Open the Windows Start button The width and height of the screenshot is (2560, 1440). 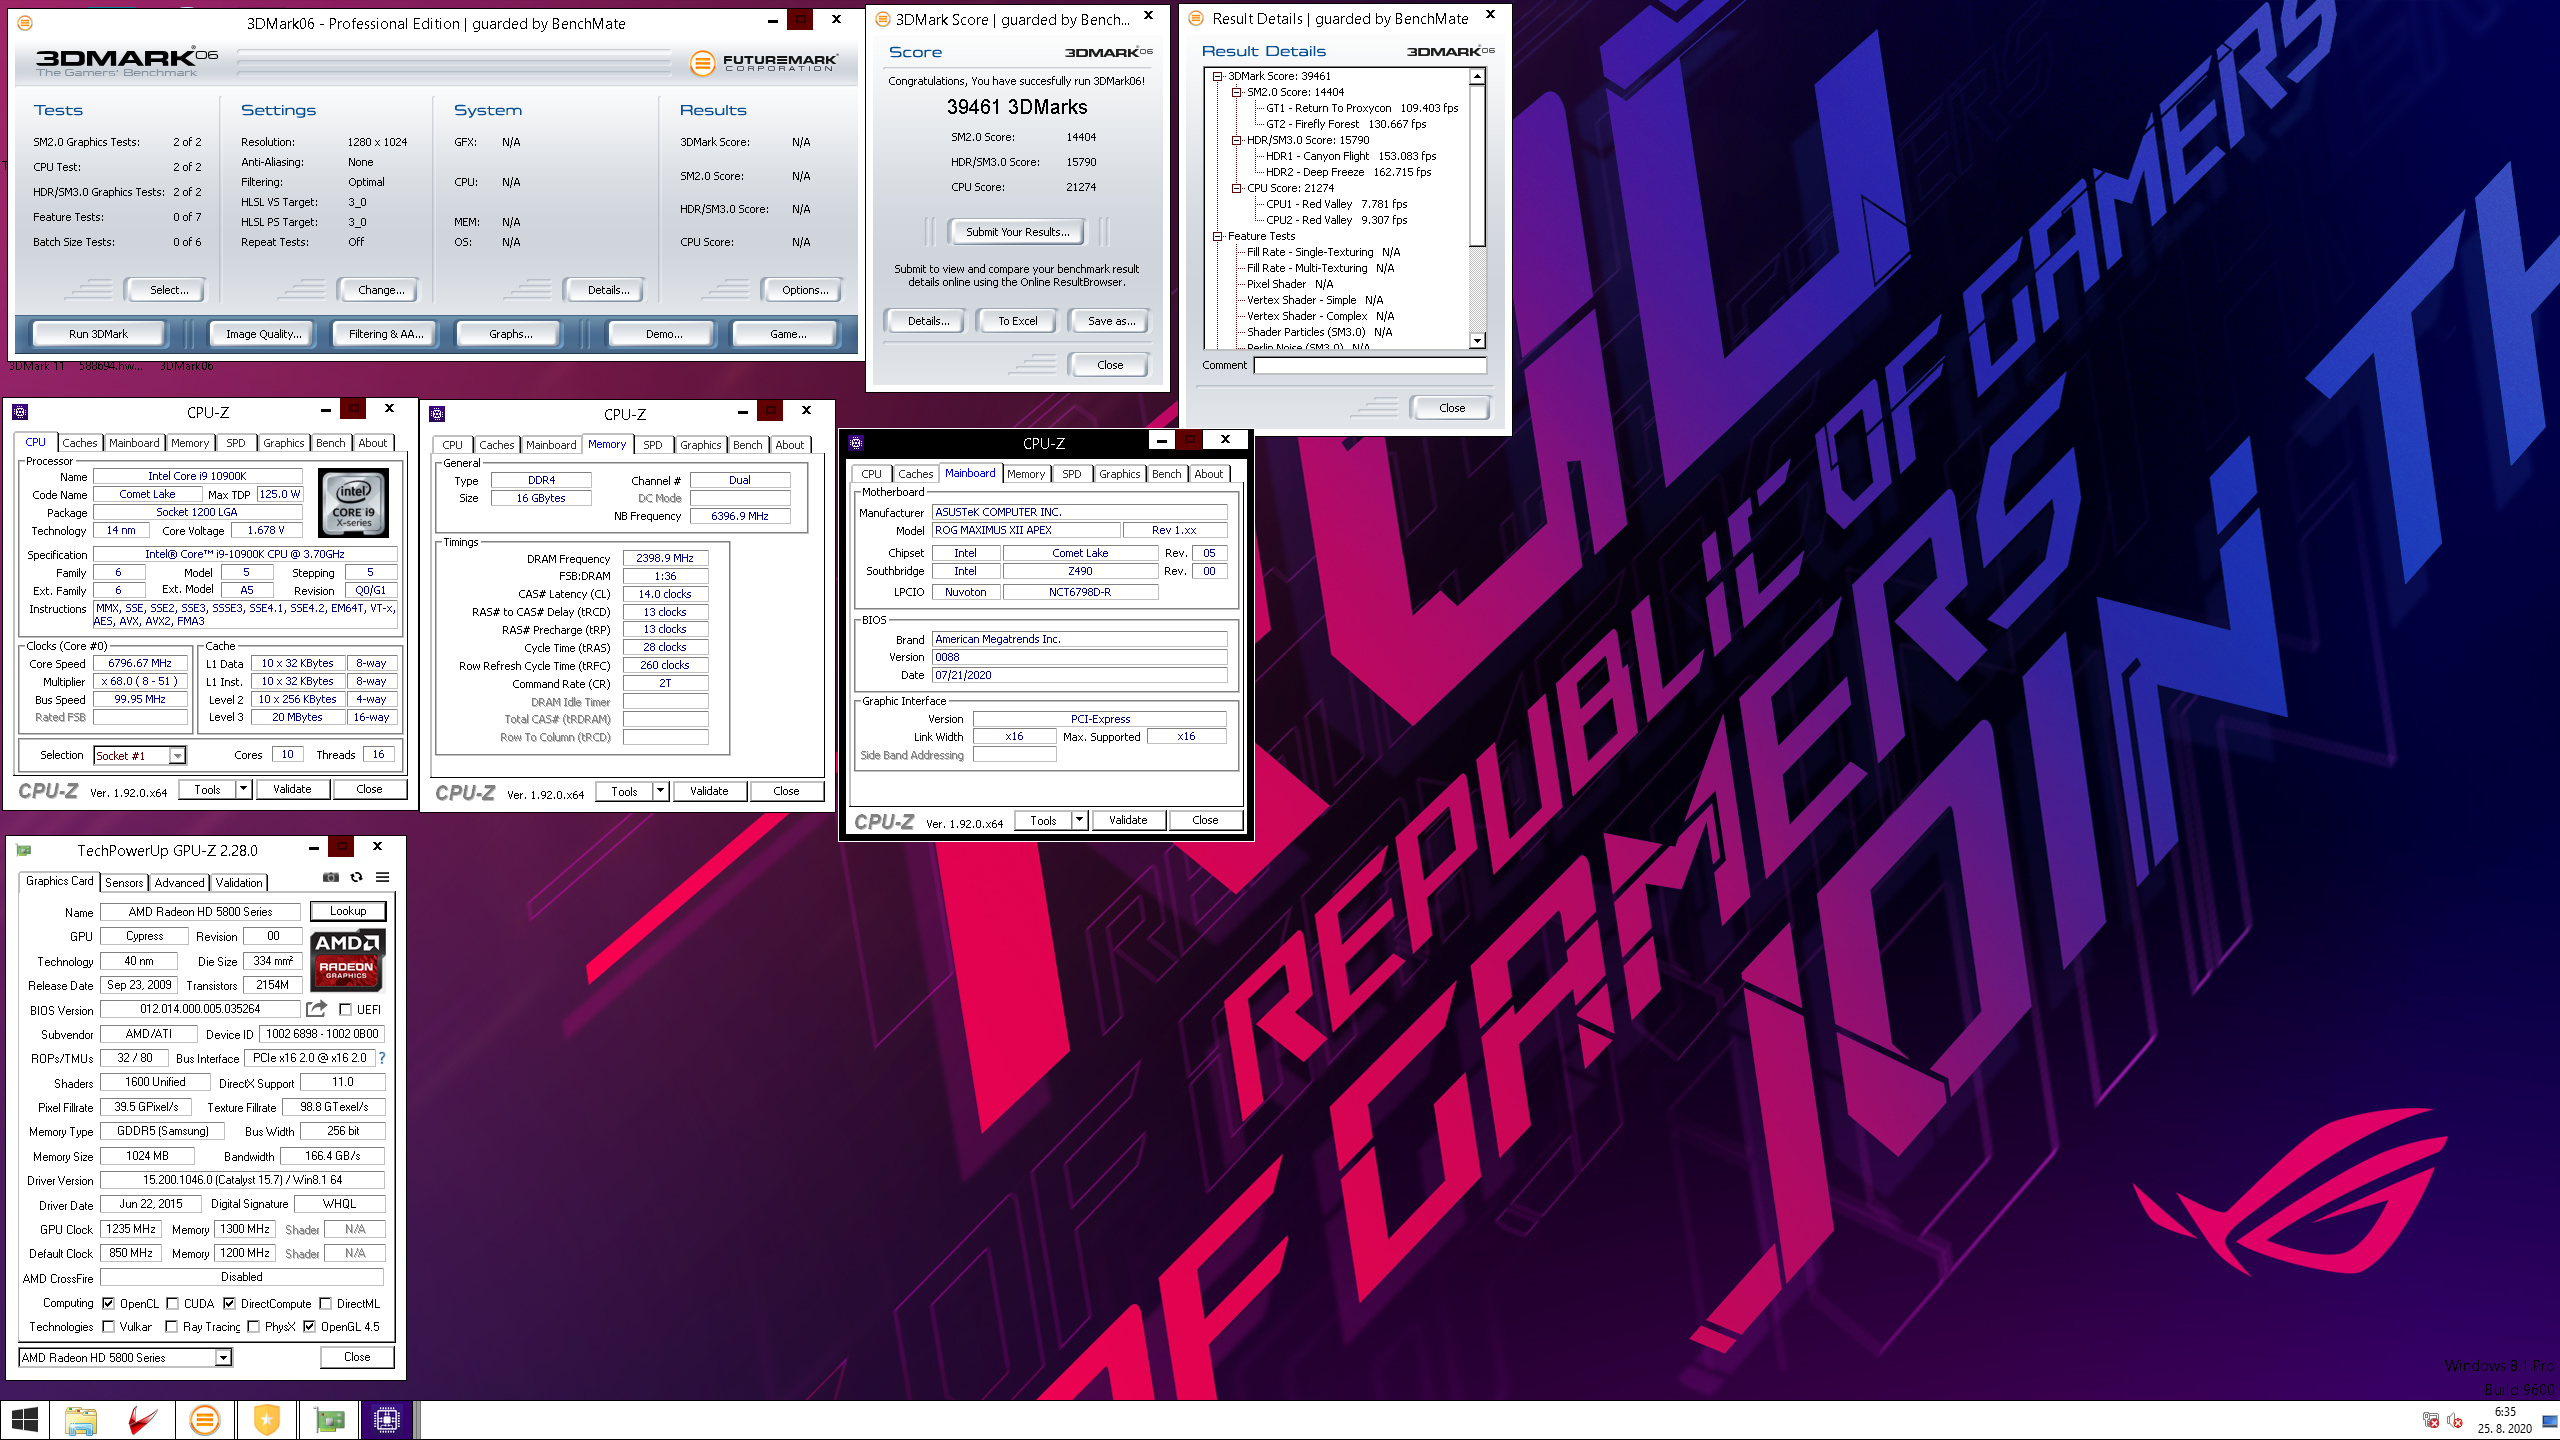pos(25,1420)
